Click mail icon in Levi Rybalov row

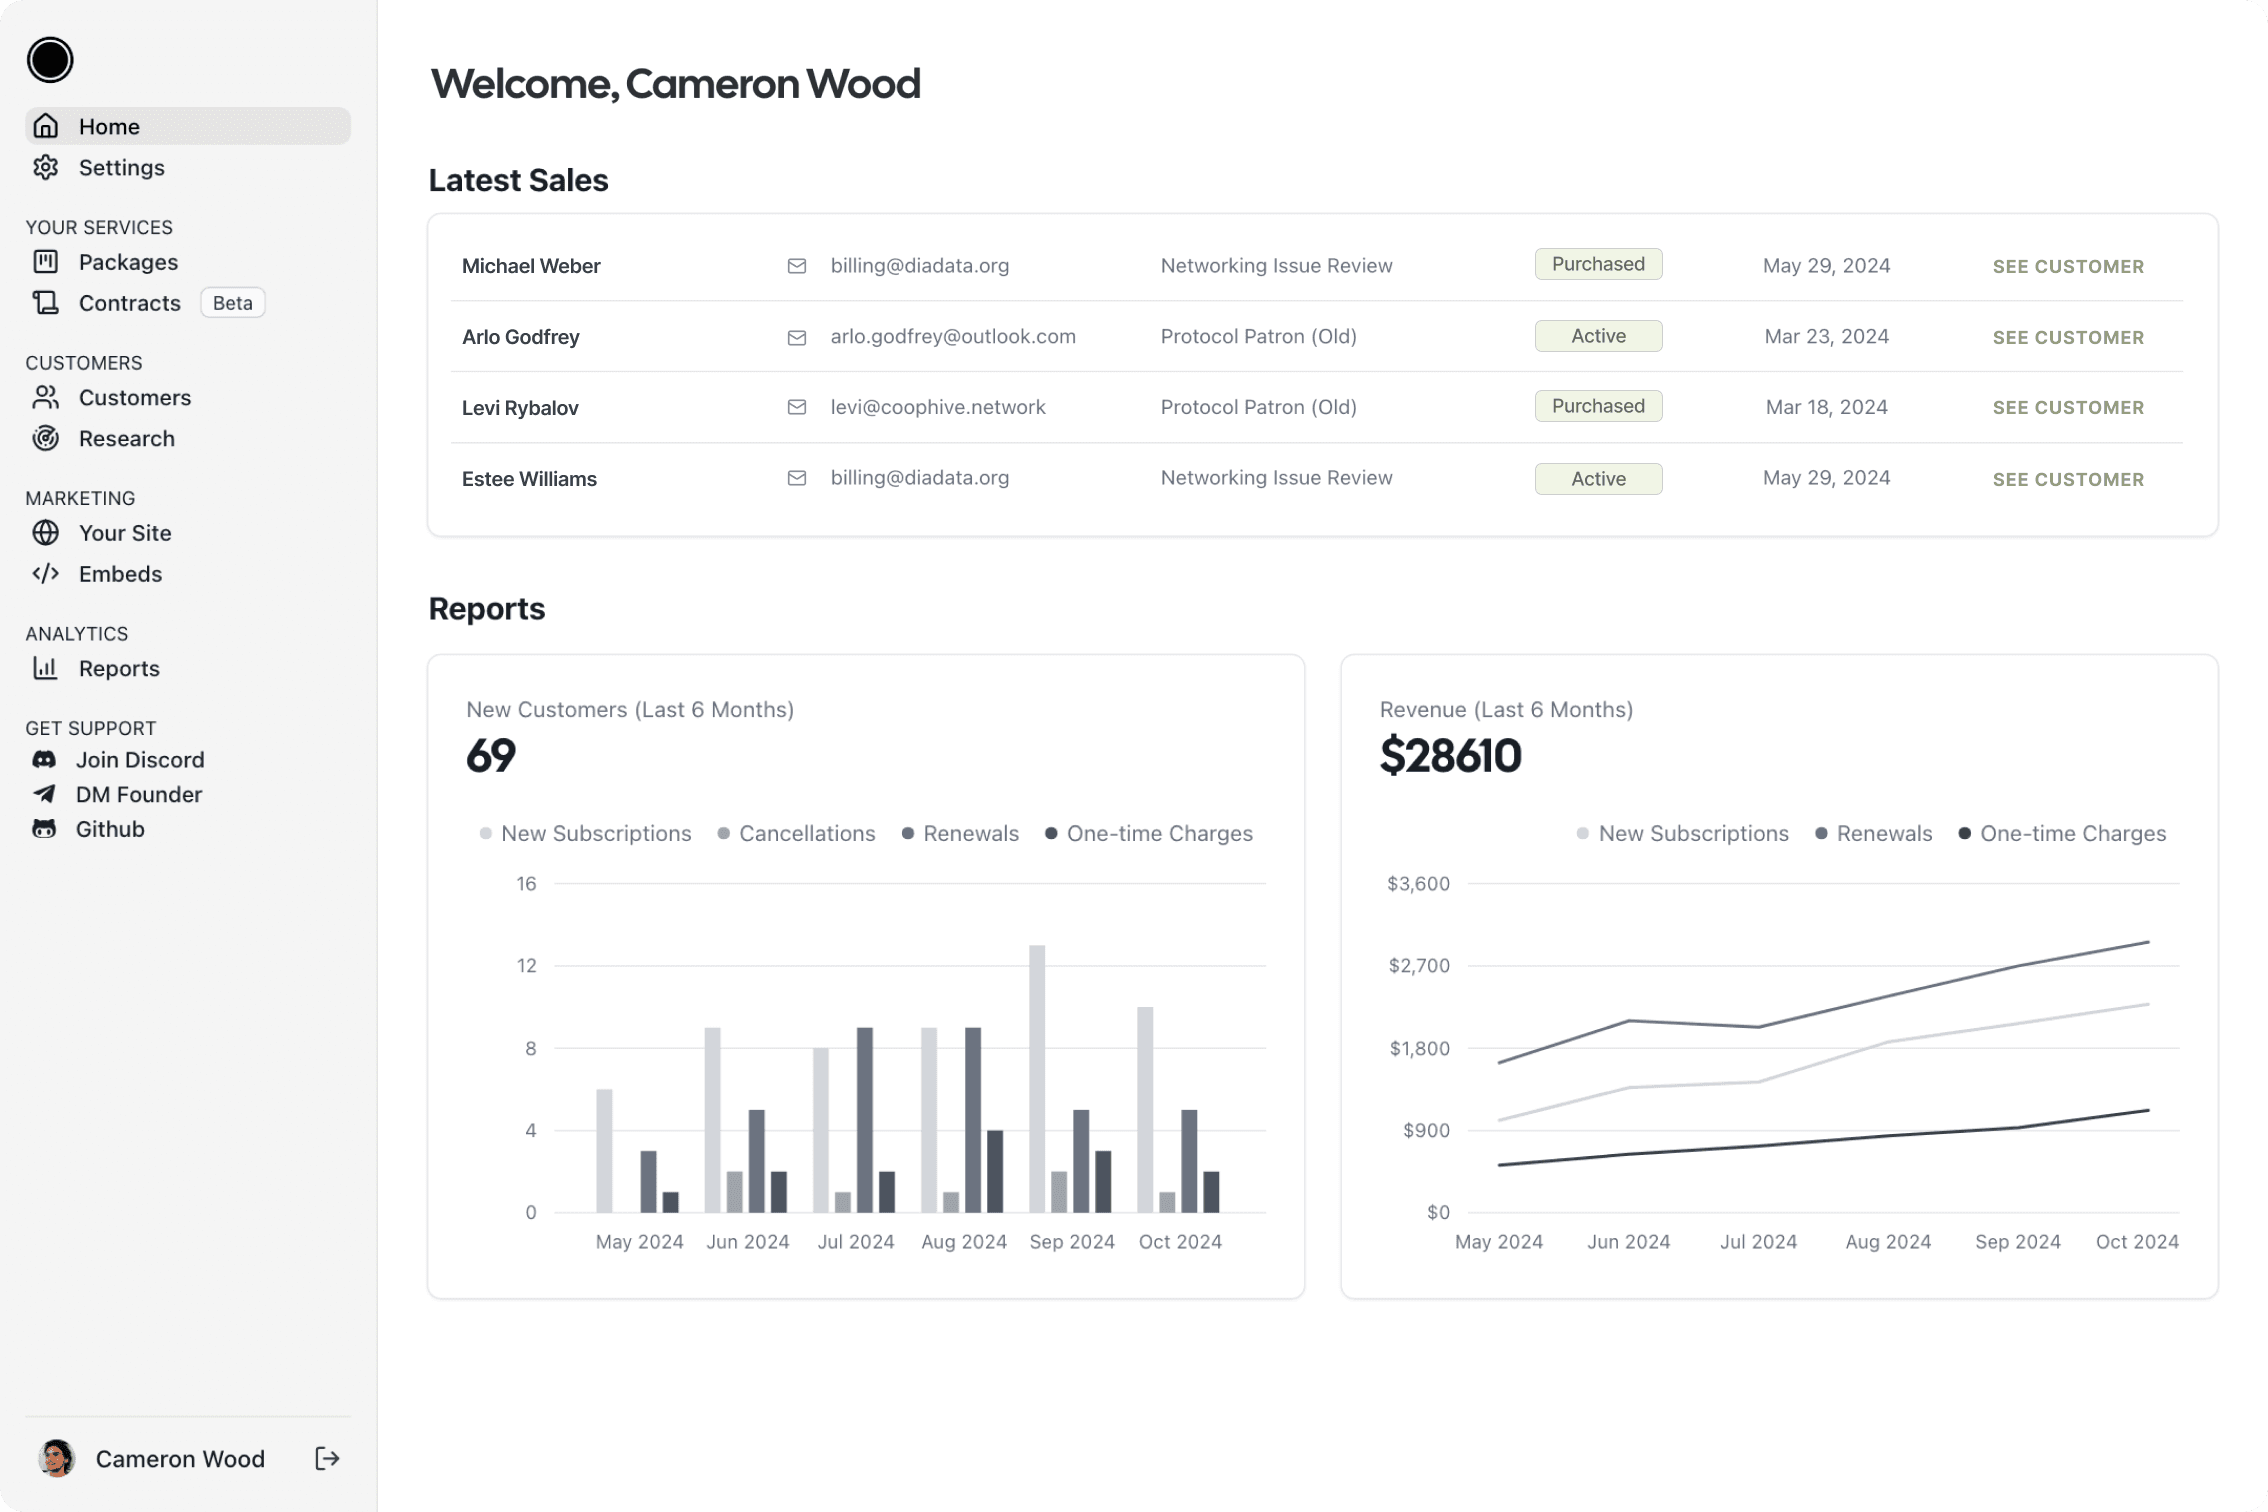pyautogui.click(x=797, y=407)
